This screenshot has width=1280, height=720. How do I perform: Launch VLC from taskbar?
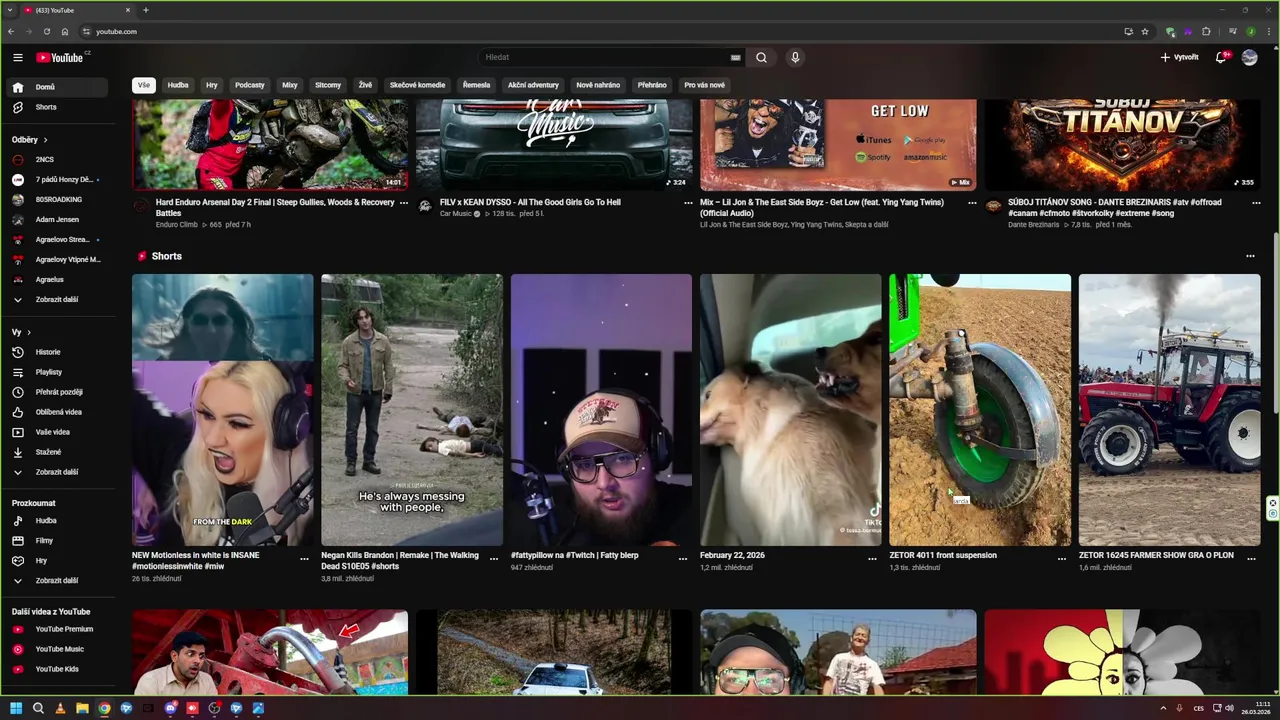(60, 708)
